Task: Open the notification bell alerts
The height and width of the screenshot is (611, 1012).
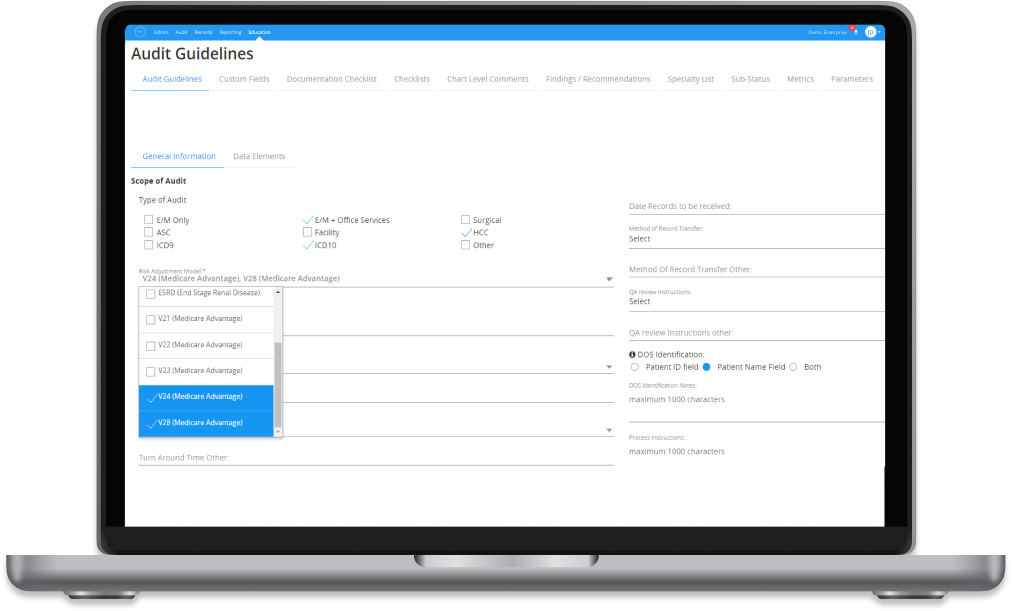Action: [856, 32]
